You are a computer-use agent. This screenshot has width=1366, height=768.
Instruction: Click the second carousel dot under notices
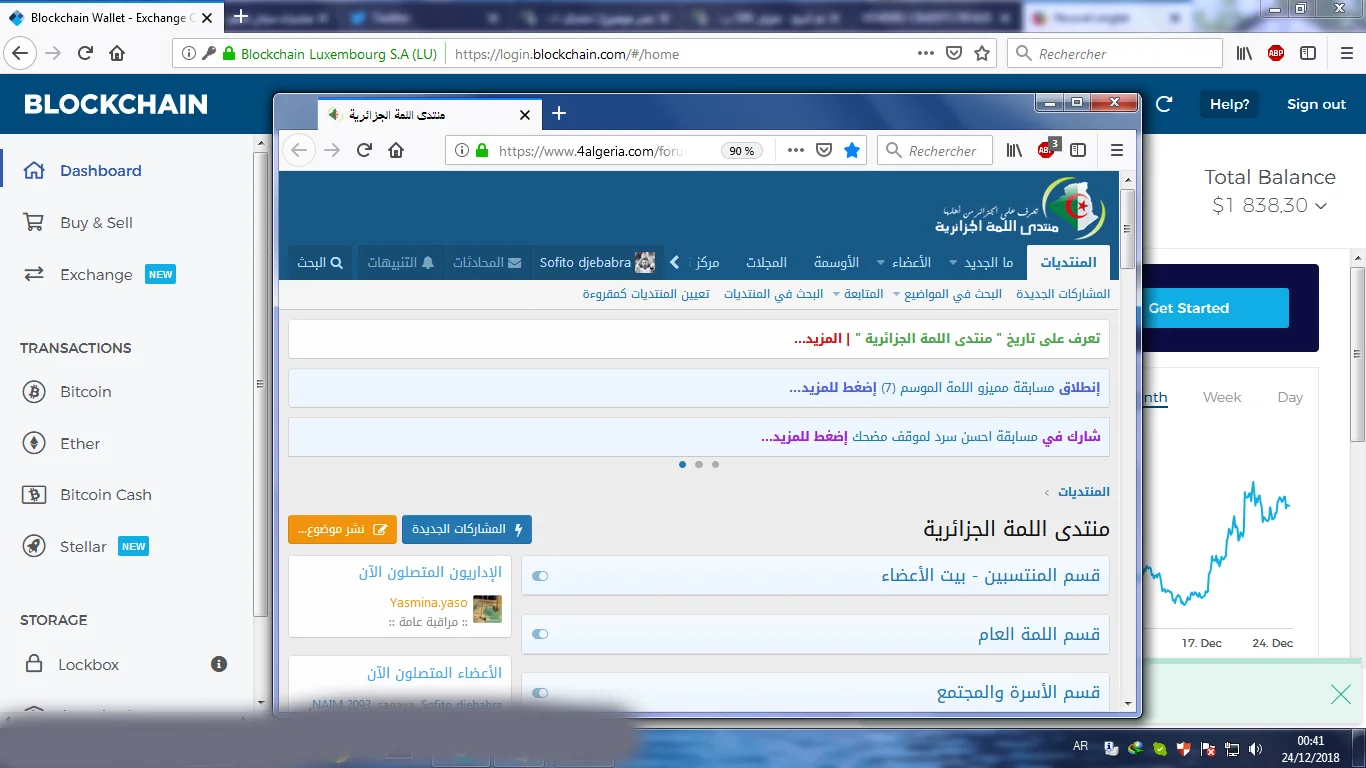pos(699,464)
